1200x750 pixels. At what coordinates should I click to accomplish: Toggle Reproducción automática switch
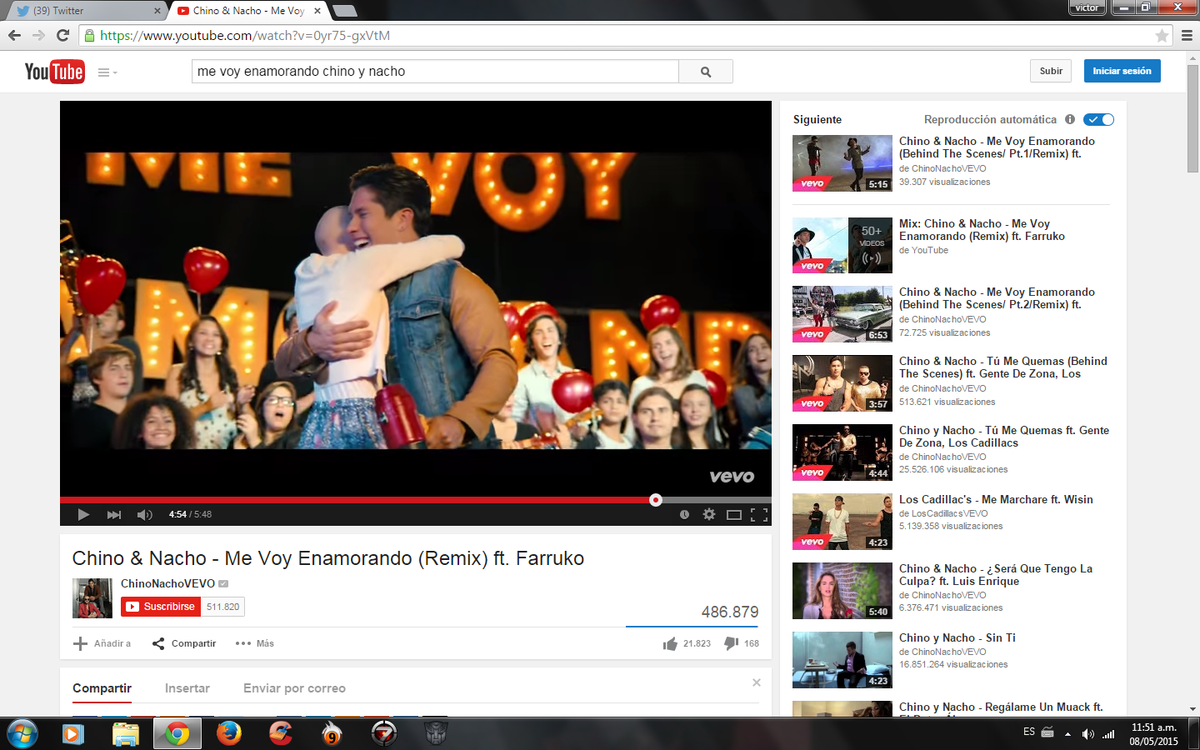point(1100,119)
